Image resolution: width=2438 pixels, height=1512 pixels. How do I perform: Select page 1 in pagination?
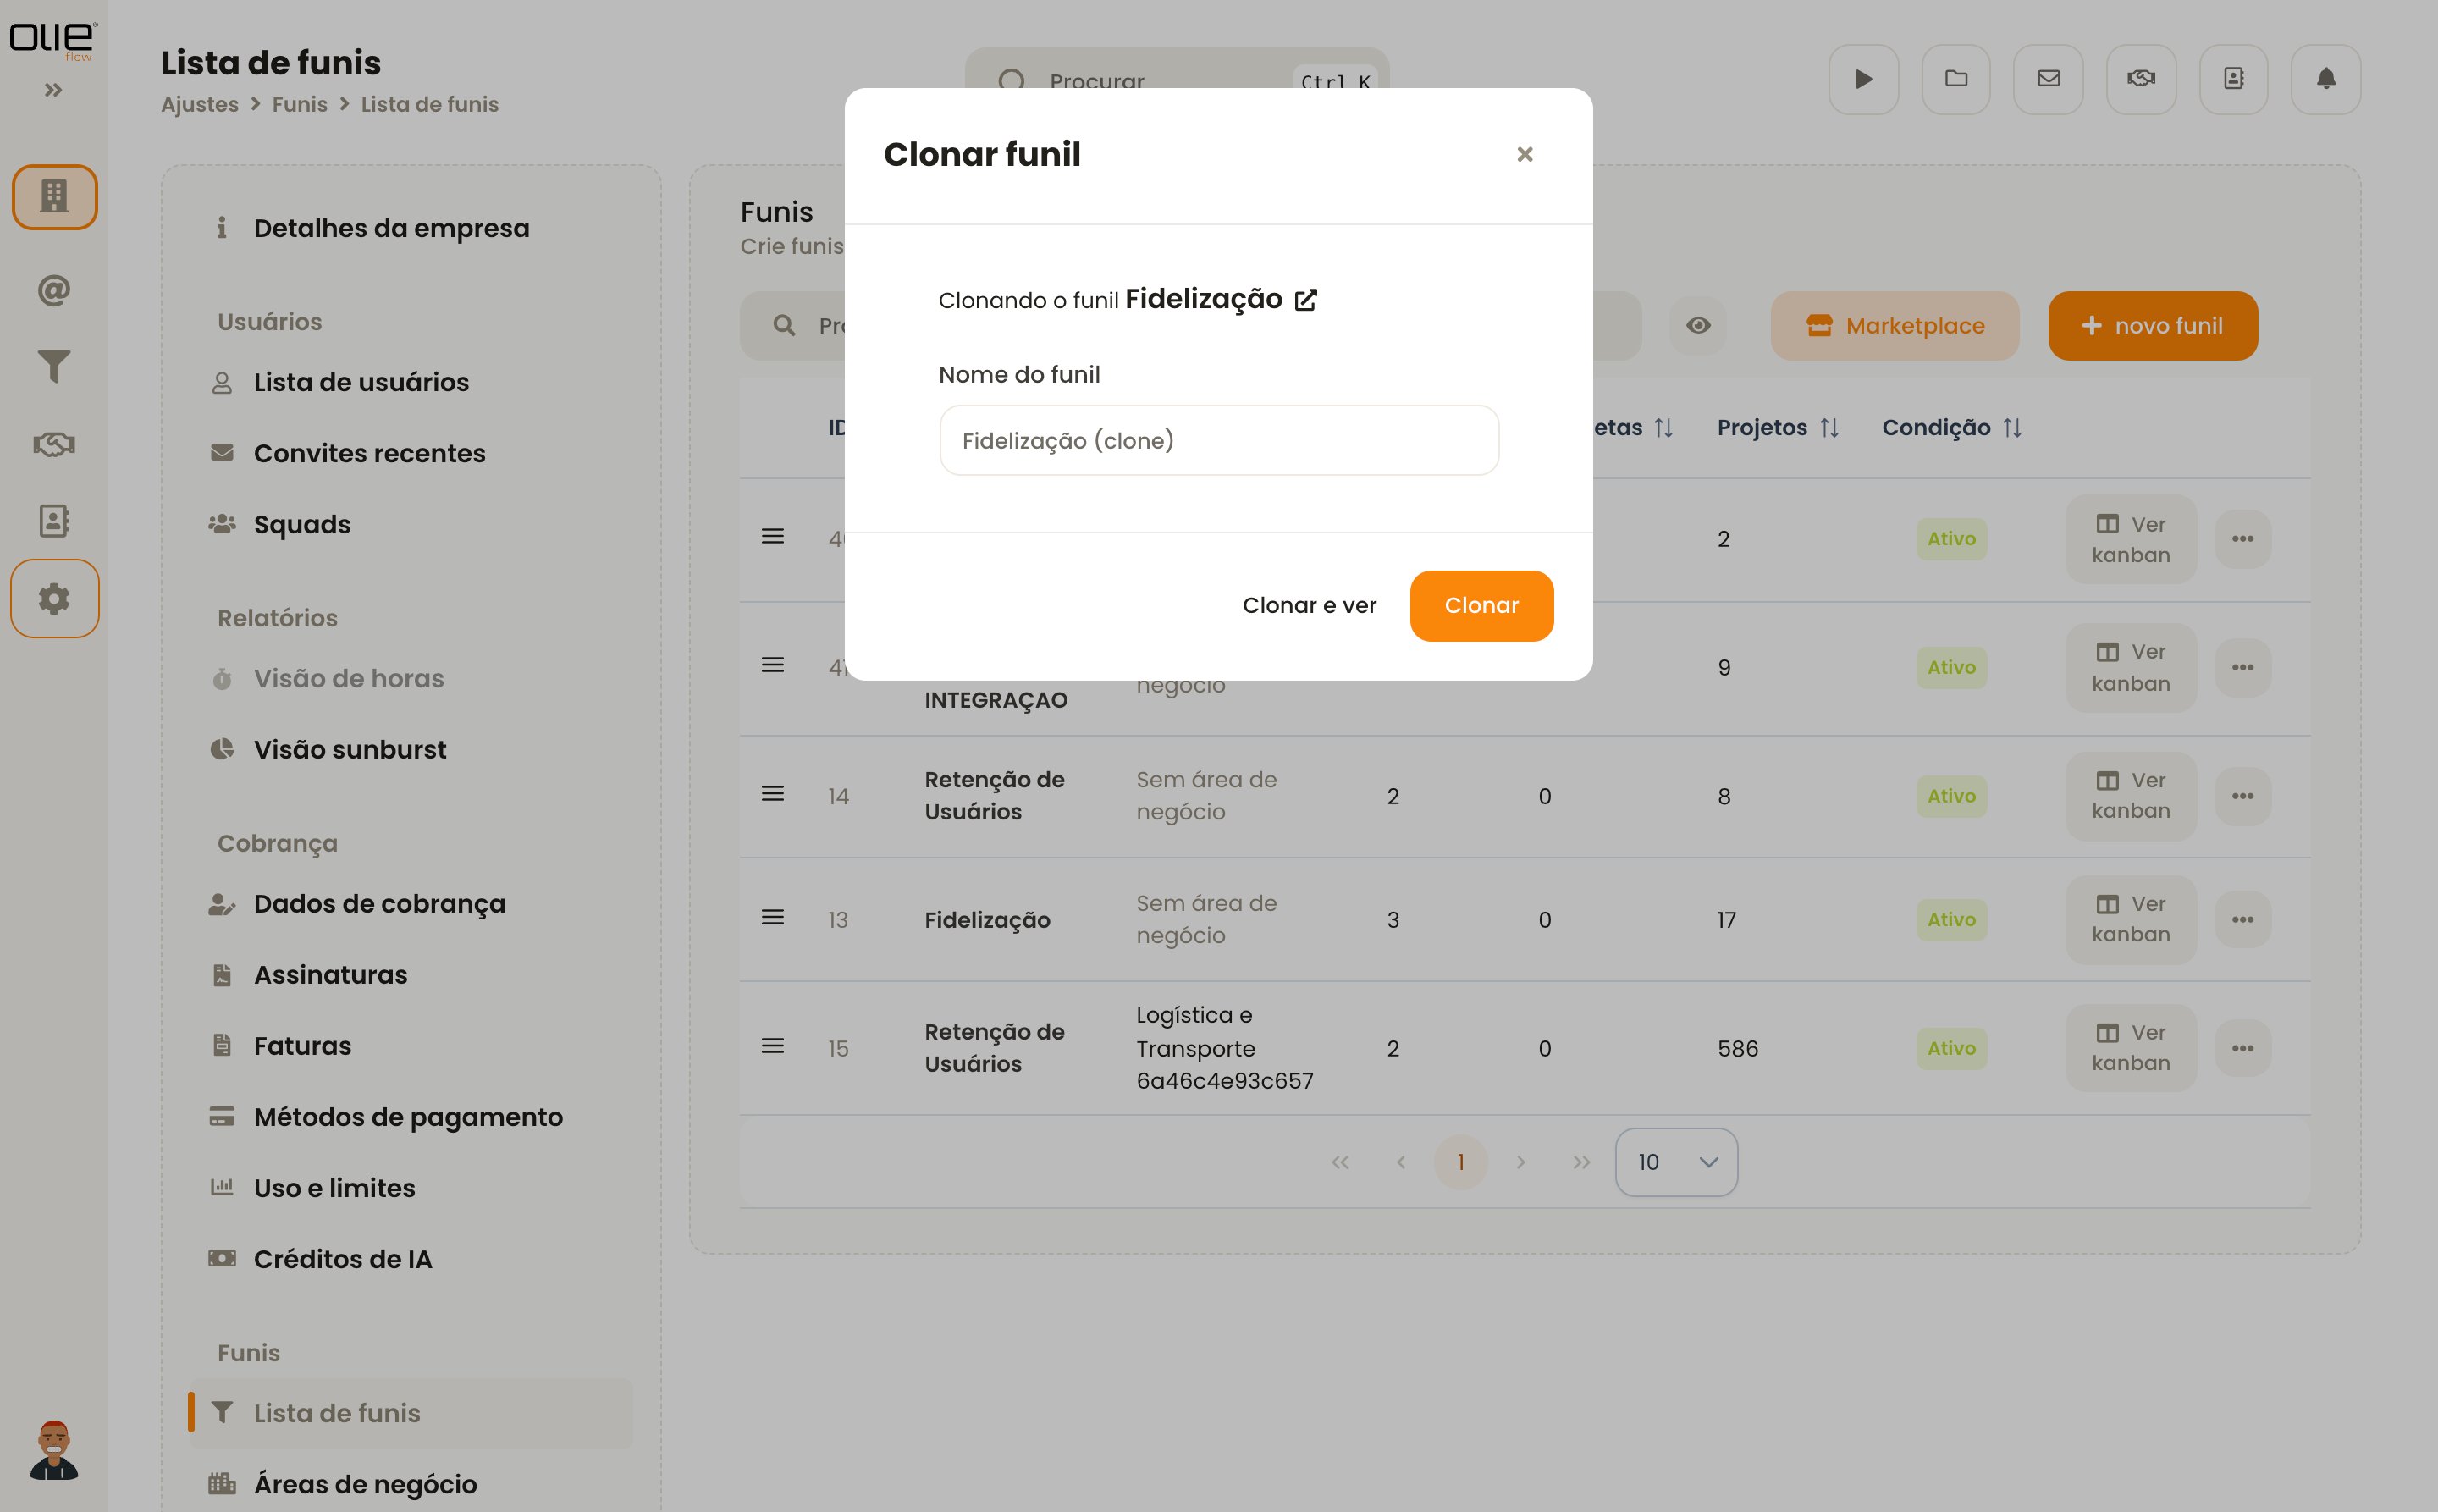point(1460,1162)
